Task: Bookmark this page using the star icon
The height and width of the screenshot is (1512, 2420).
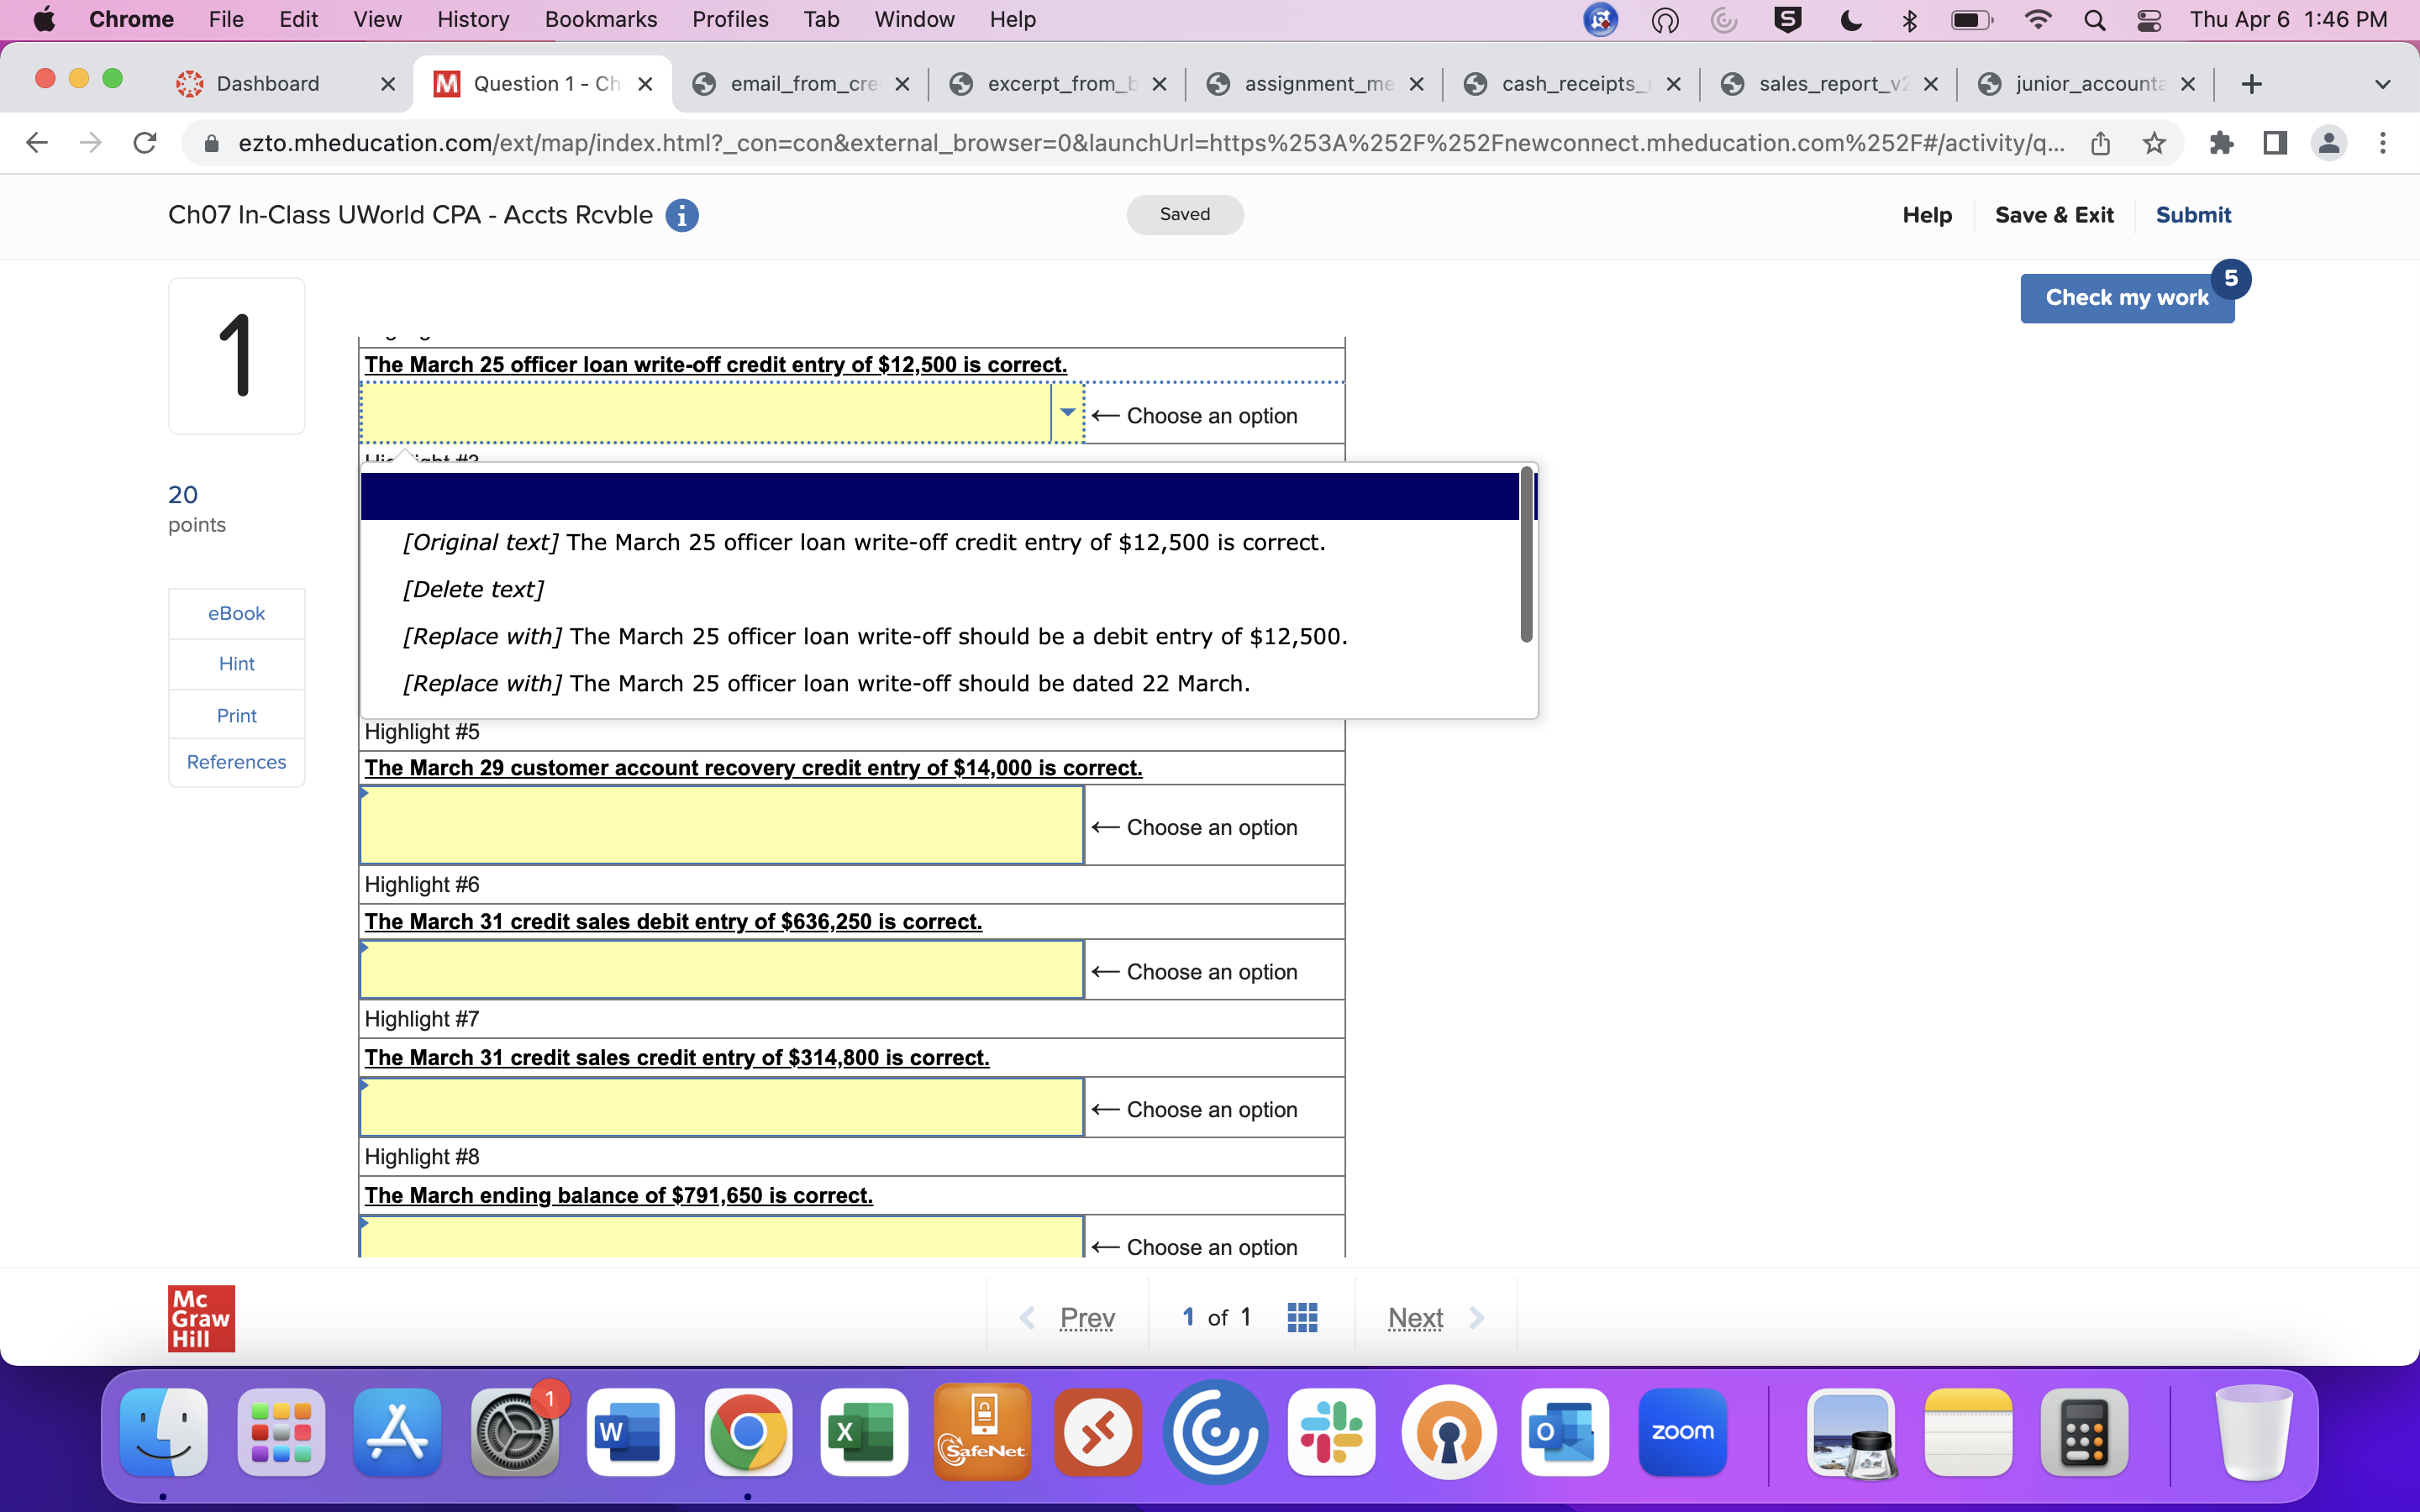Action: point(2153,143)
